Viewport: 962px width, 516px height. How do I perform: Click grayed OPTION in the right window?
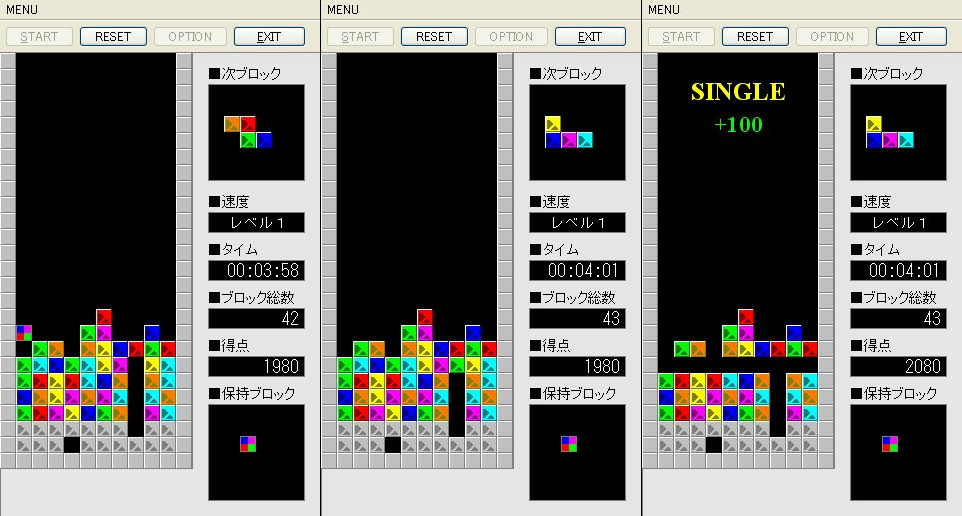832,37
